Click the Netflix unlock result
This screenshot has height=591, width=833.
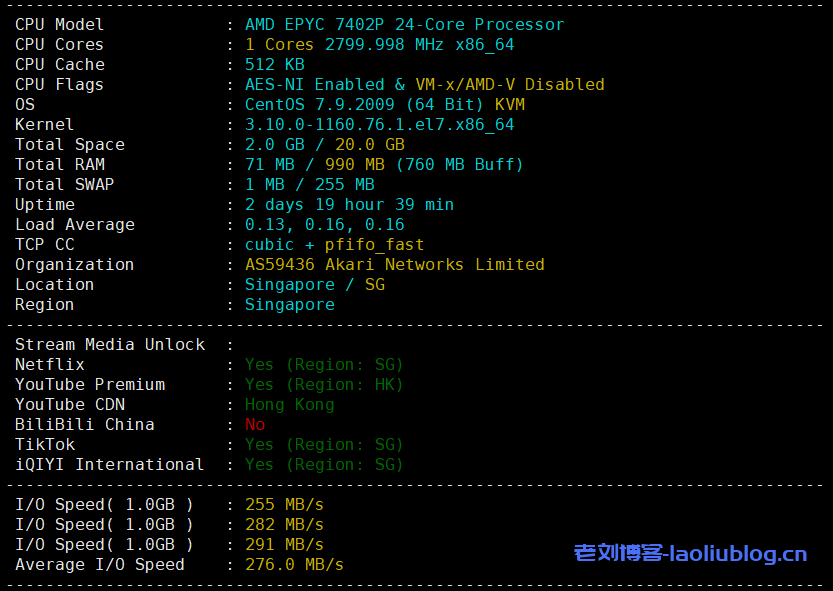[324, 364]
